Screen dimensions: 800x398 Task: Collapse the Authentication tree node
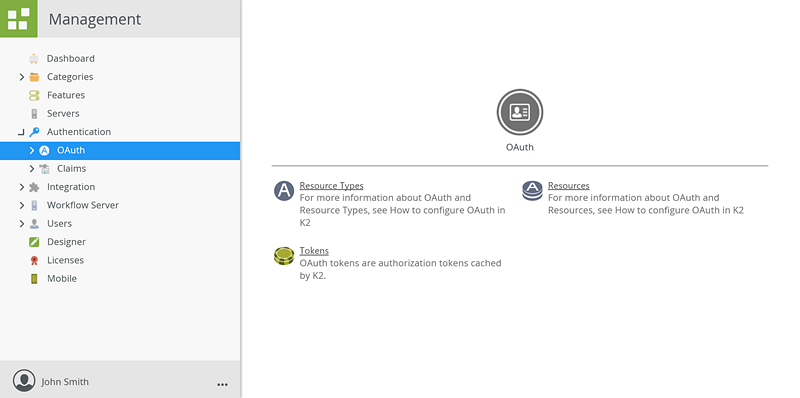pos(21,133)
